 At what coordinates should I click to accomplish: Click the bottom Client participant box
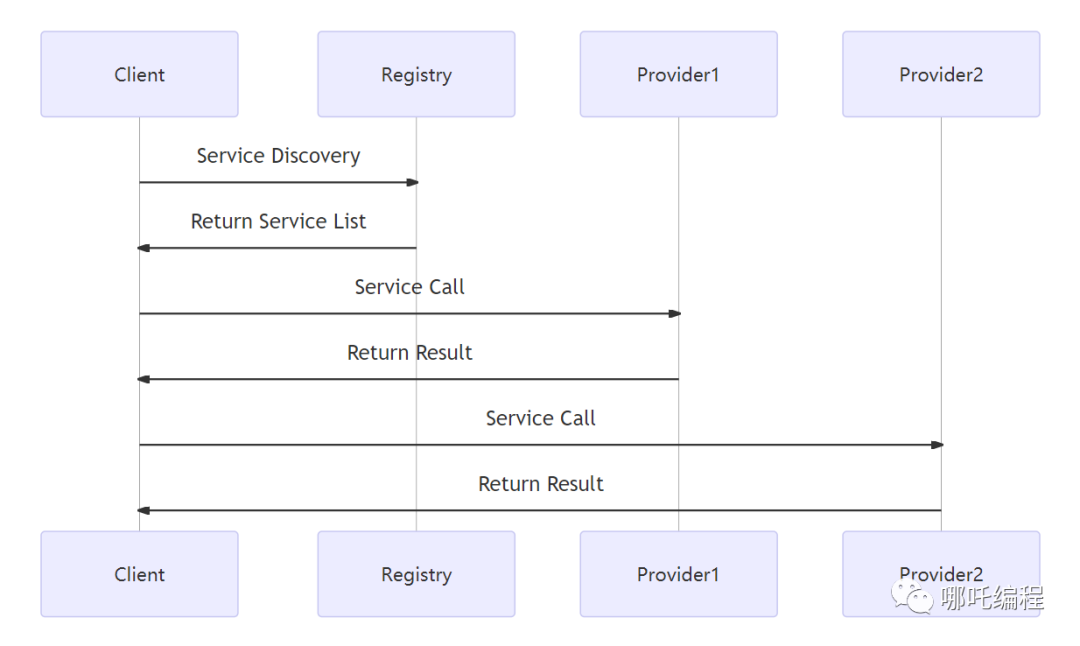139,574
